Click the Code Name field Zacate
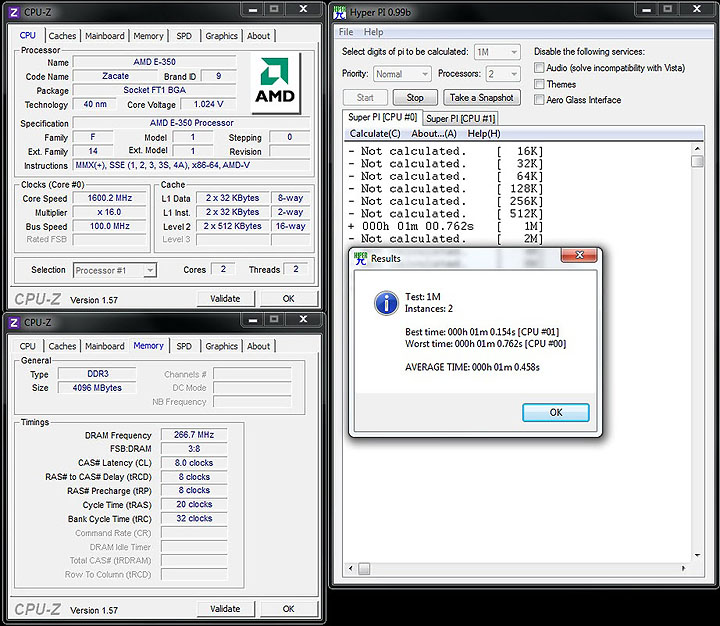The height and width of the screenshot is (626, 720). (x=115, y=76)
